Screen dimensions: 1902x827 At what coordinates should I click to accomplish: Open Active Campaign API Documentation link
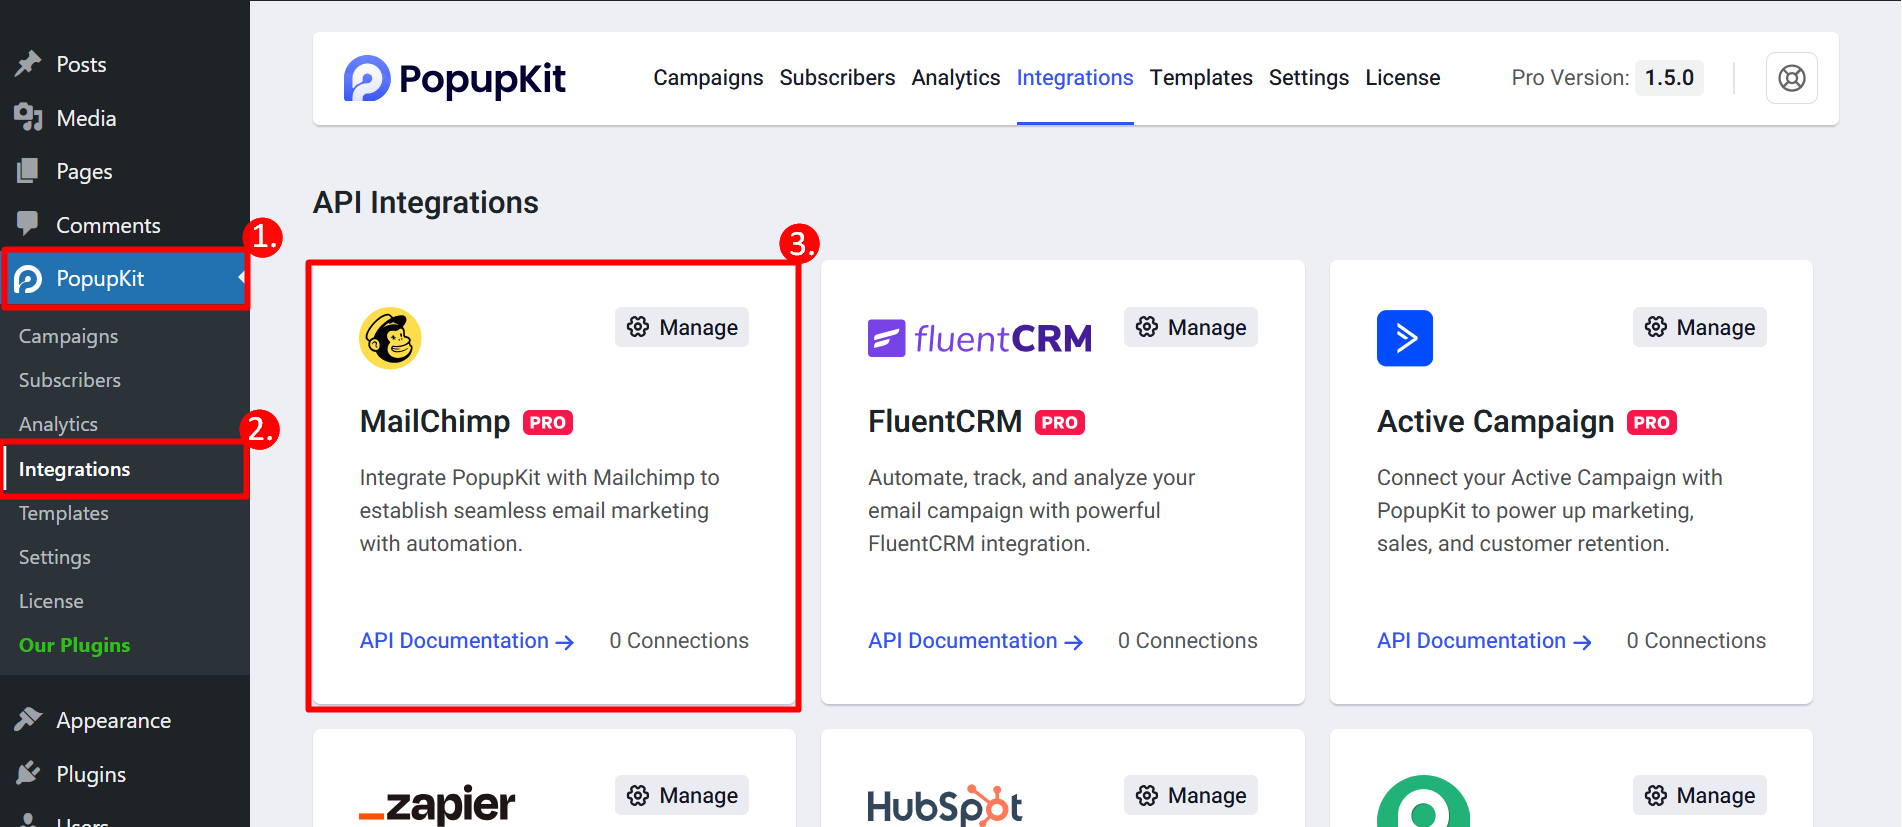point(1484,641)
